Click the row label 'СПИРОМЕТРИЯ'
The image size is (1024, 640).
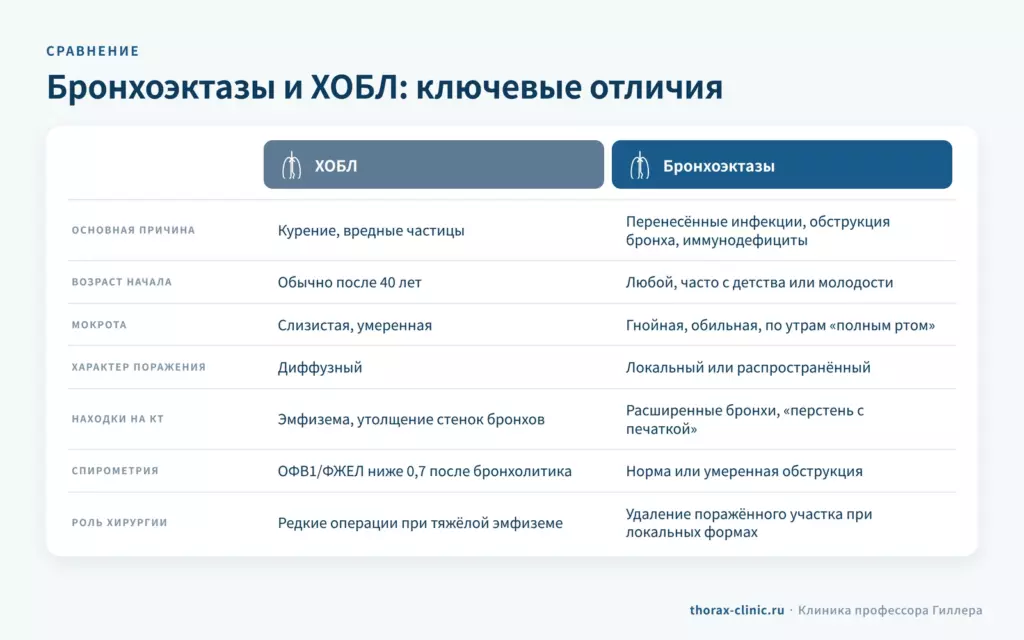click(115, 471)
